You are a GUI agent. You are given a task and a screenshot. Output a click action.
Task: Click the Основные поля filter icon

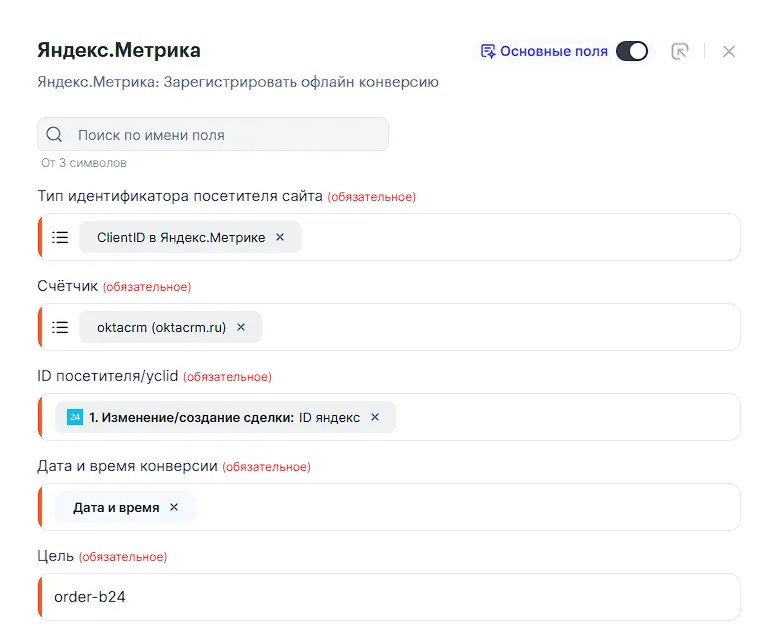pos(488,51)
